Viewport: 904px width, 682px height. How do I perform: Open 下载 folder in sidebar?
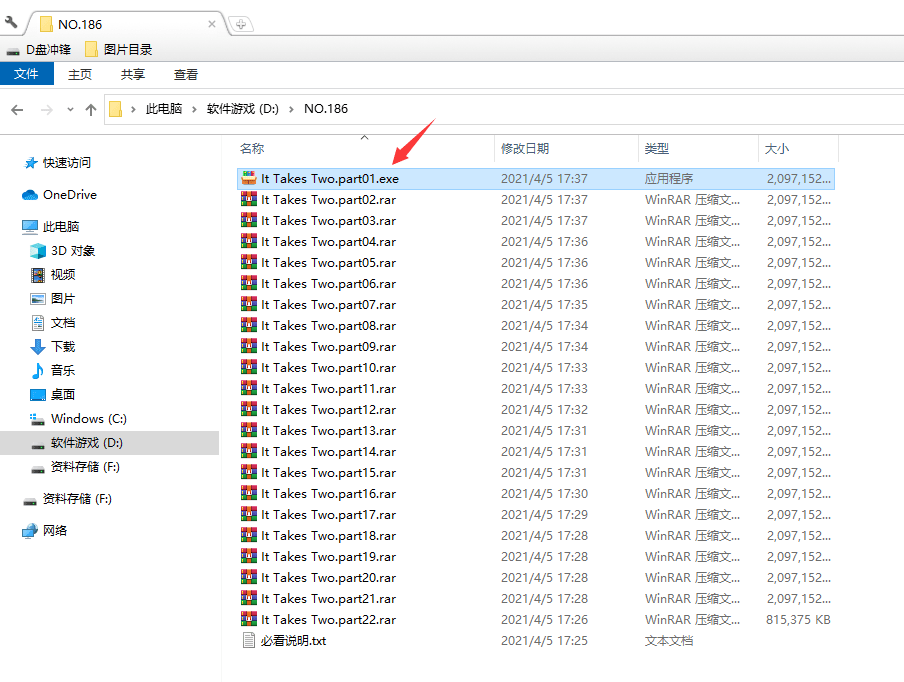coord(63,346)
